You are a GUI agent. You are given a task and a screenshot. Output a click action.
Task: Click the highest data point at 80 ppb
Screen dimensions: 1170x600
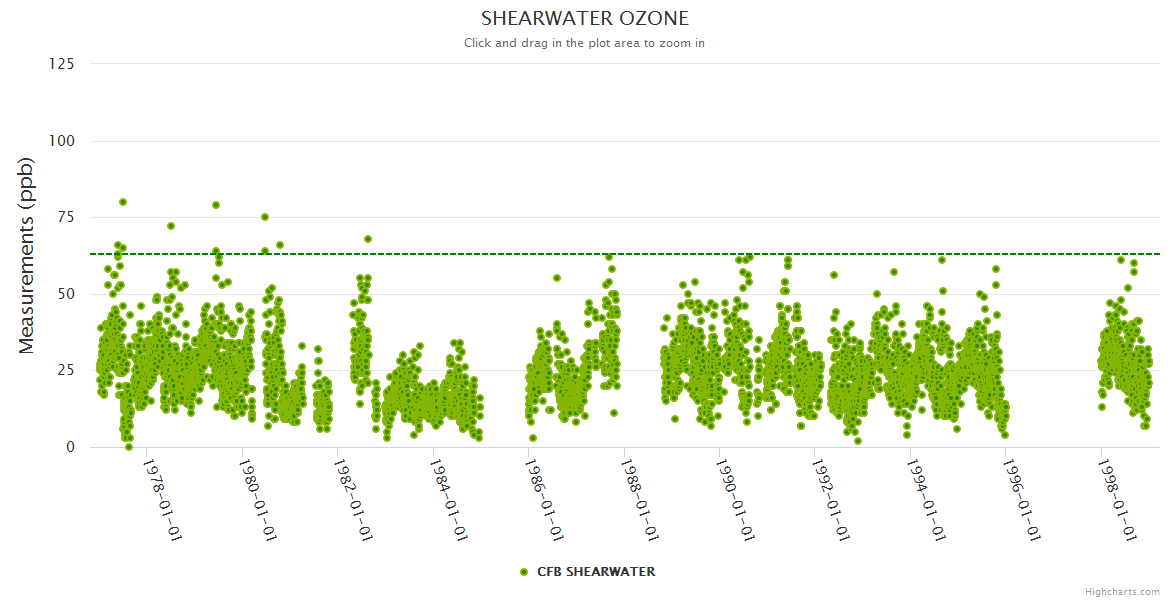(x=123, y=202)
